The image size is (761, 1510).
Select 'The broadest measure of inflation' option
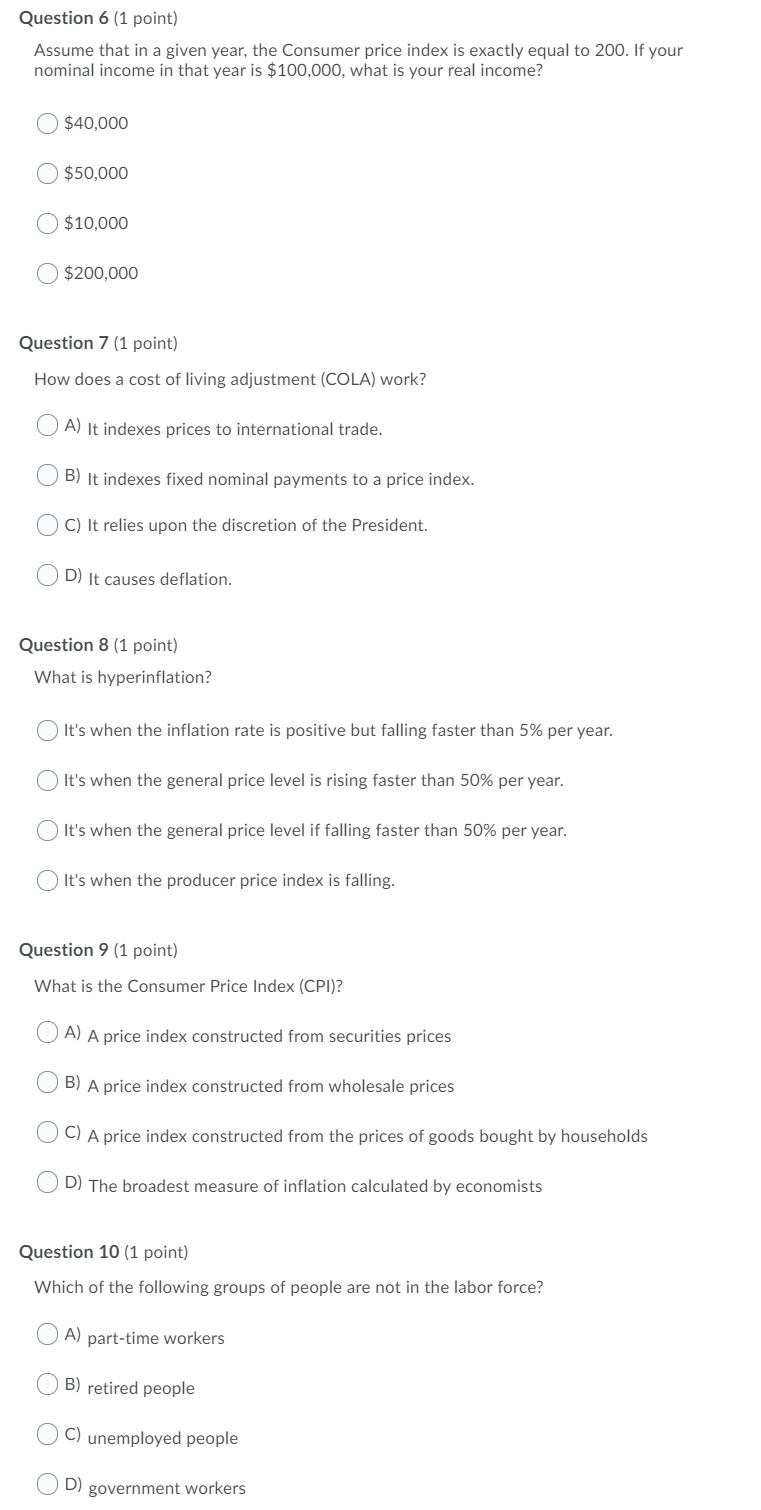46,1182
